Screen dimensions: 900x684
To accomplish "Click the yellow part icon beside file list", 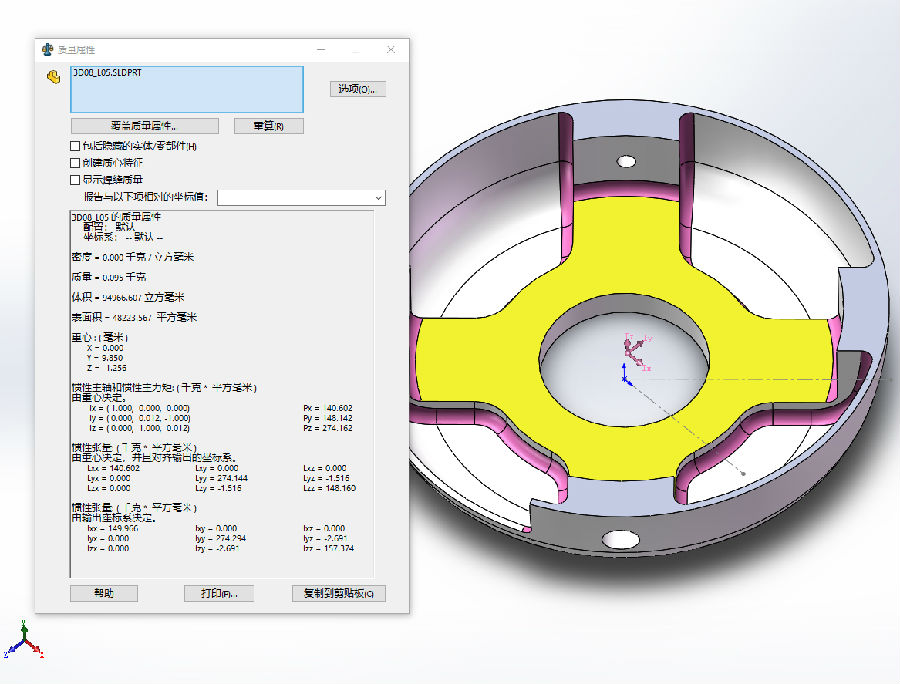I will 53,77.
